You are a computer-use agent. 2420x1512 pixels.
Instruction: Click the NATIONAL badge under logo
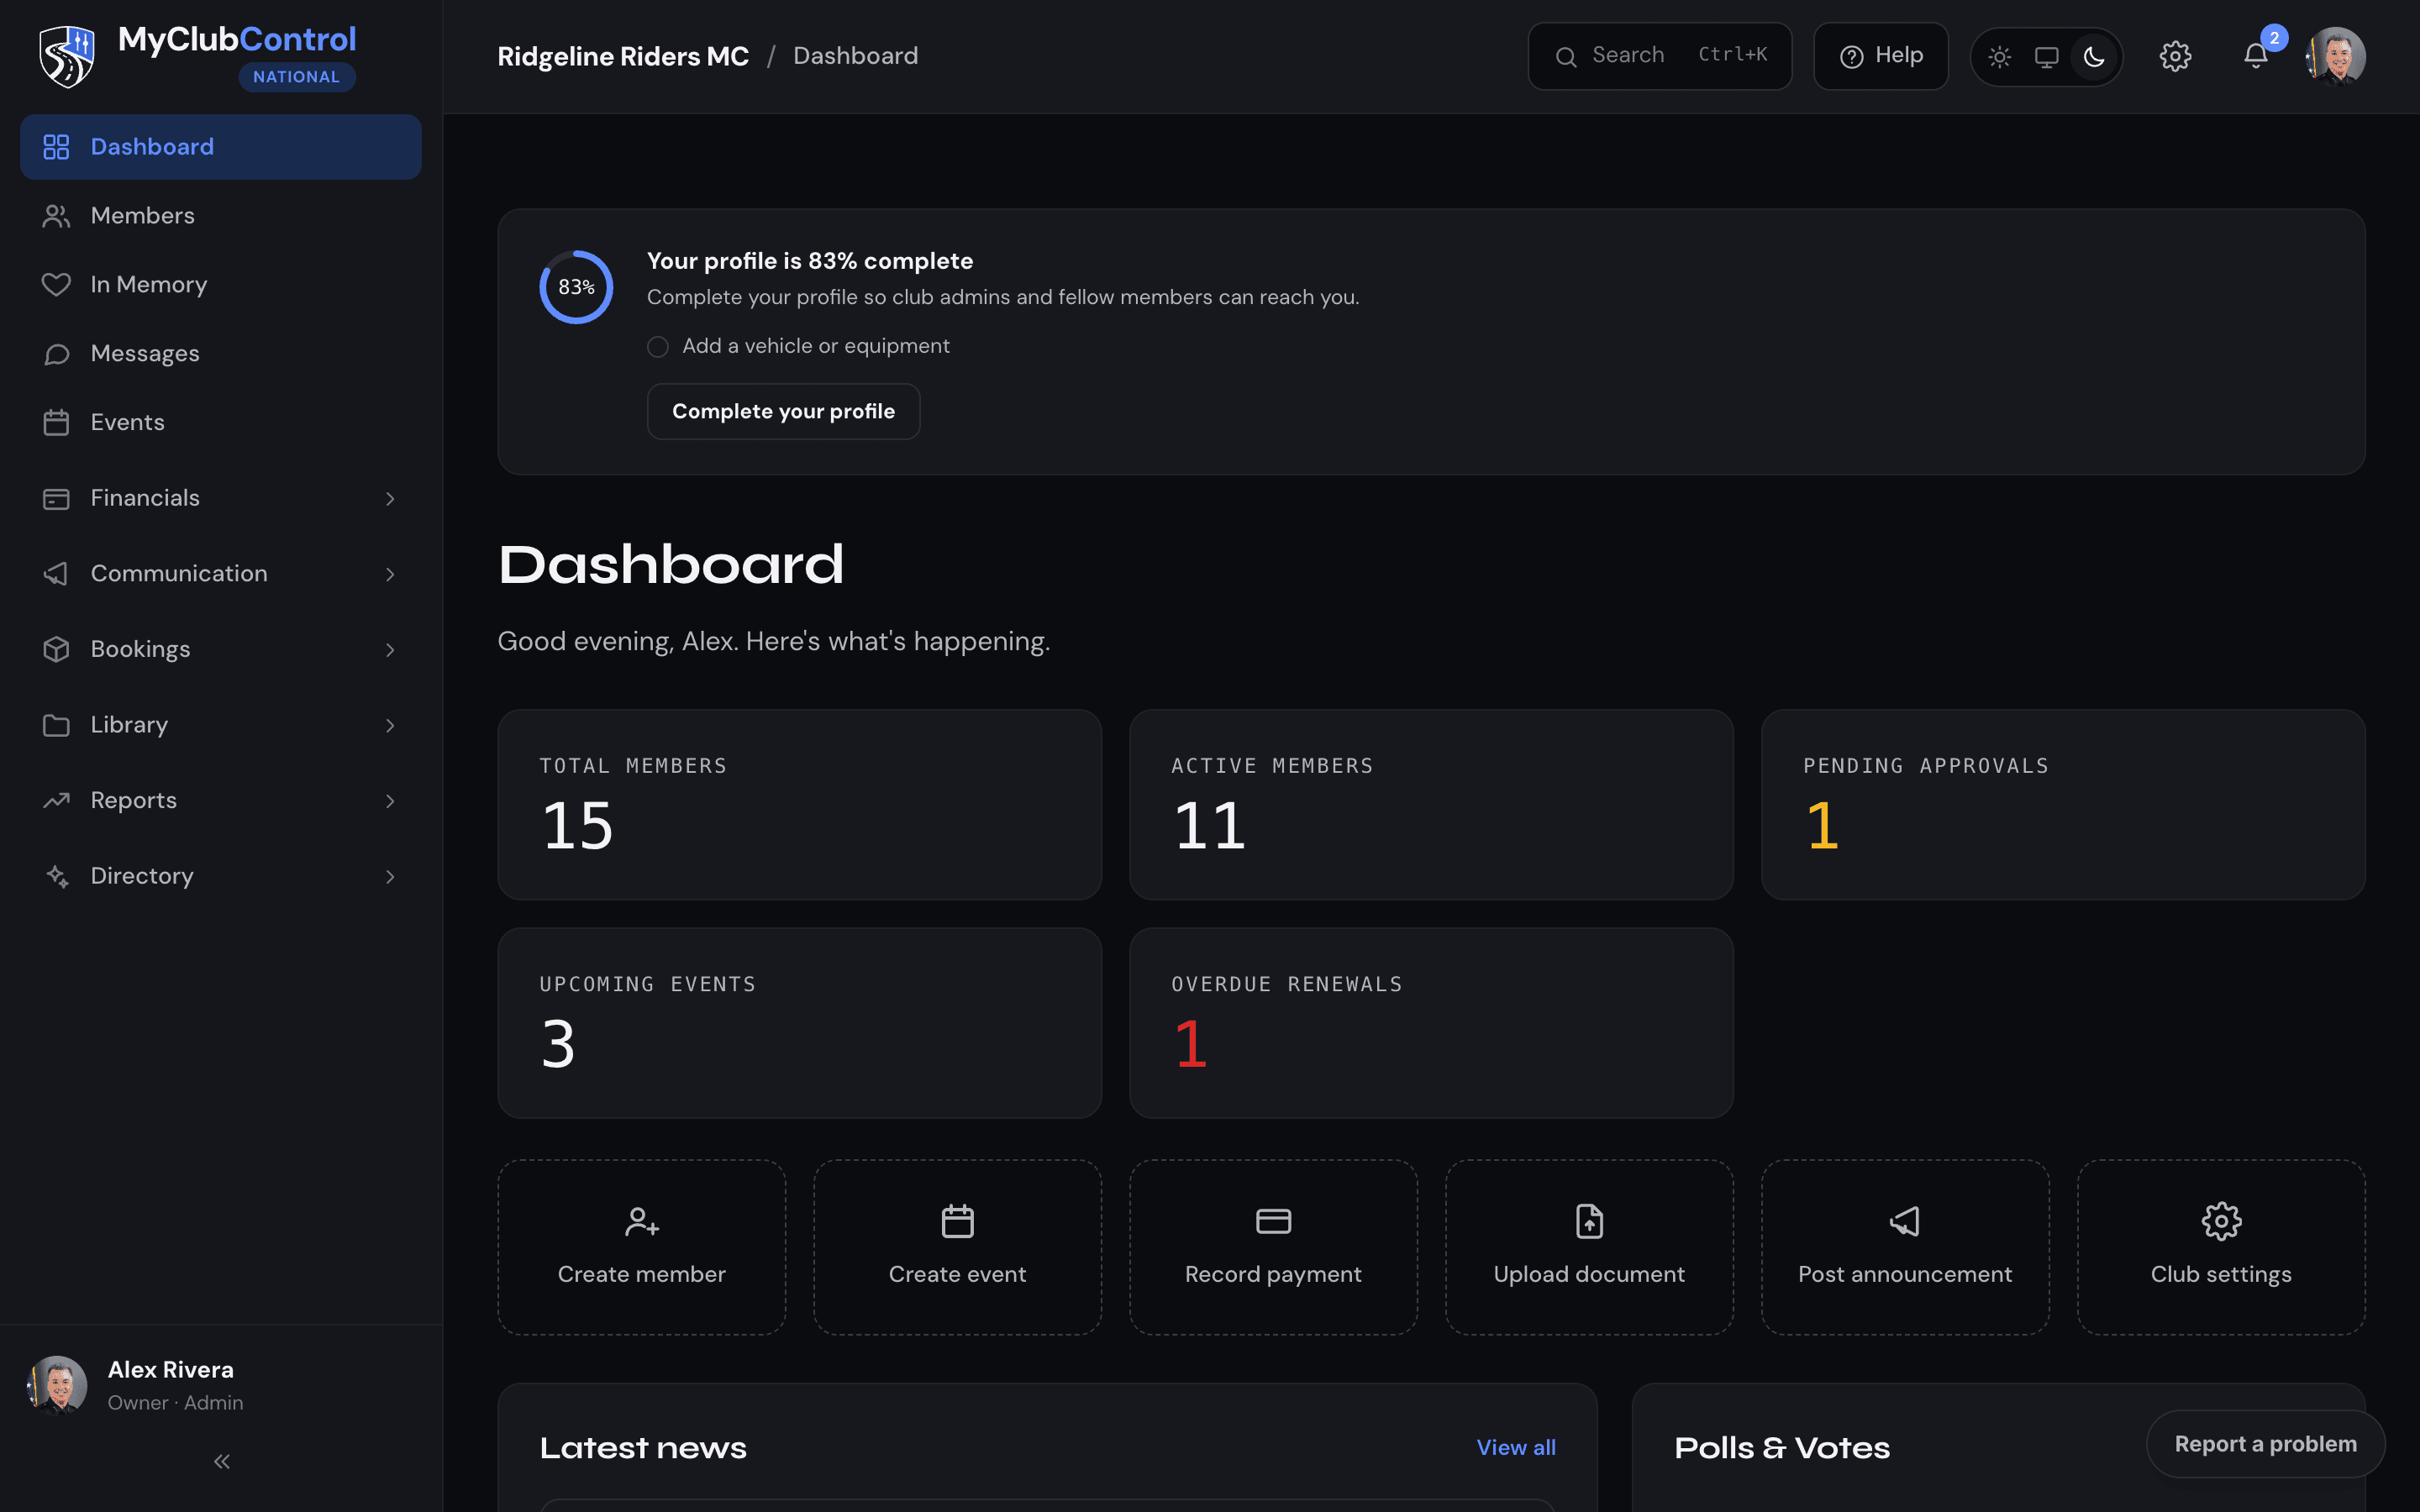click(296, 77)
